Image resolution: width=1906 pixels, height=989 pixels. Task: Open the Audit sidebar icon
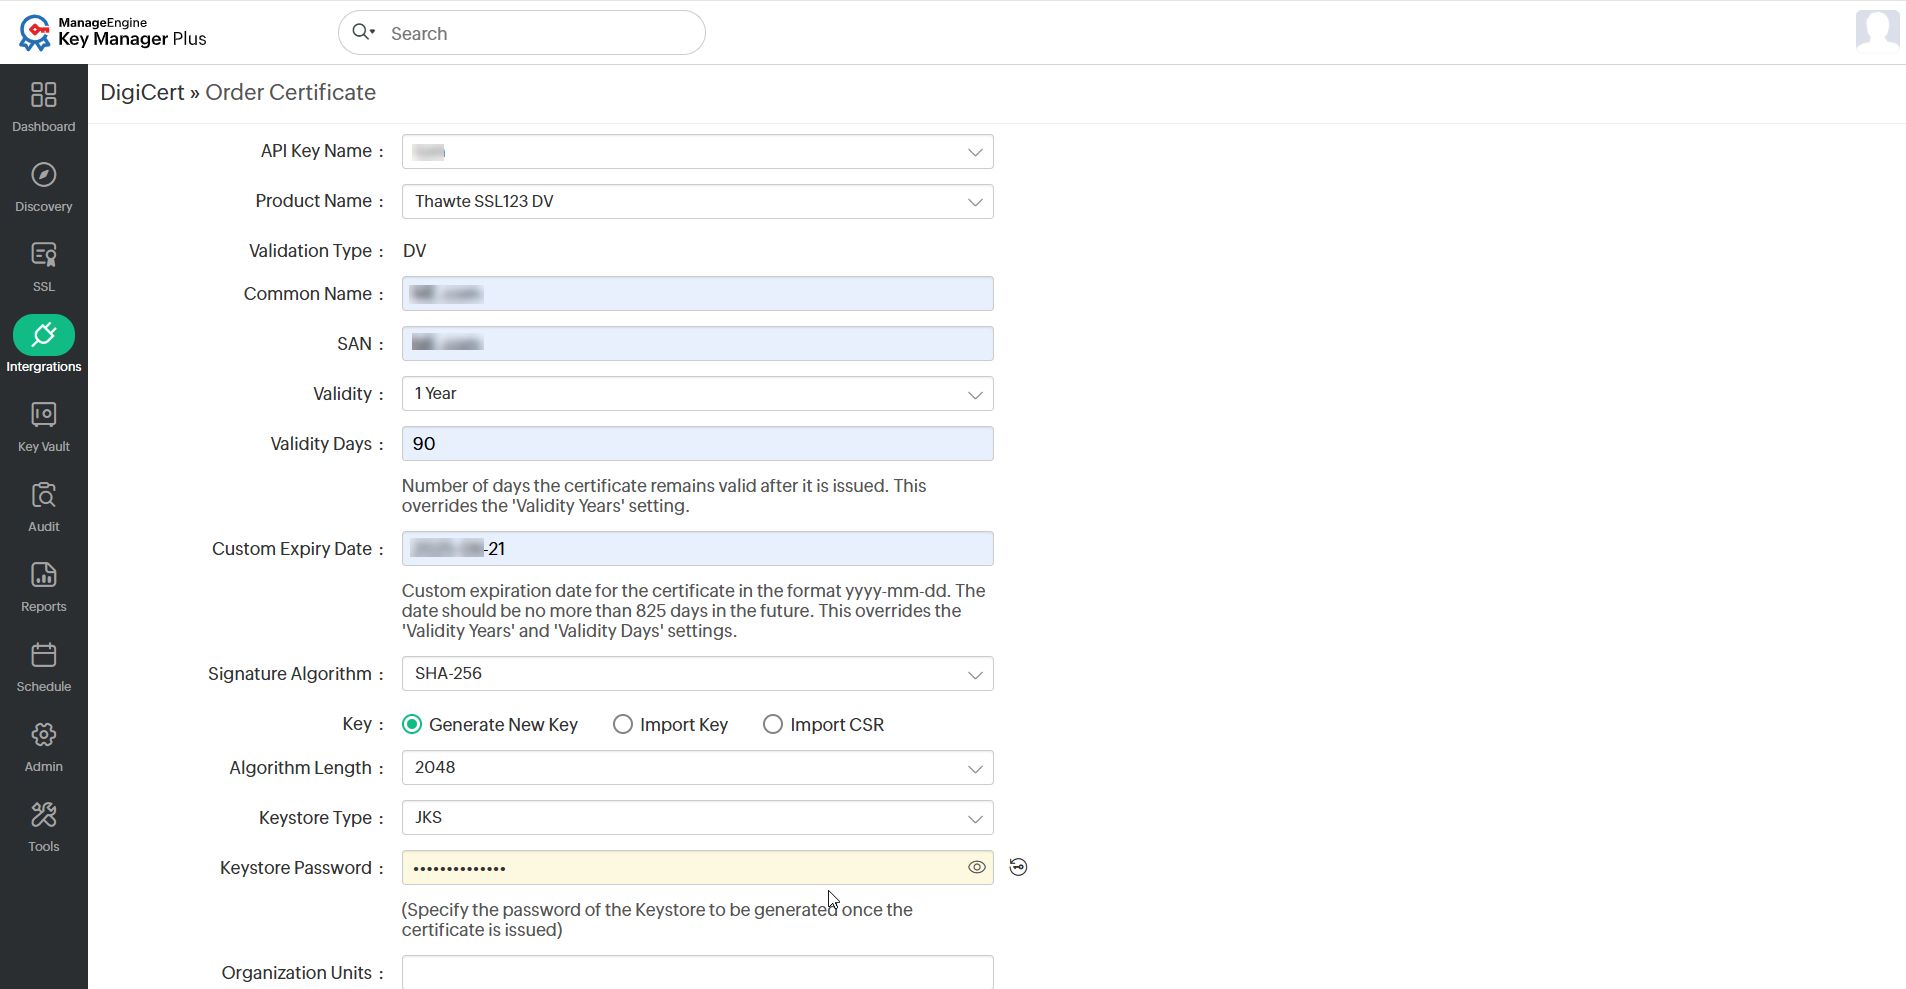tap(44, 495)
